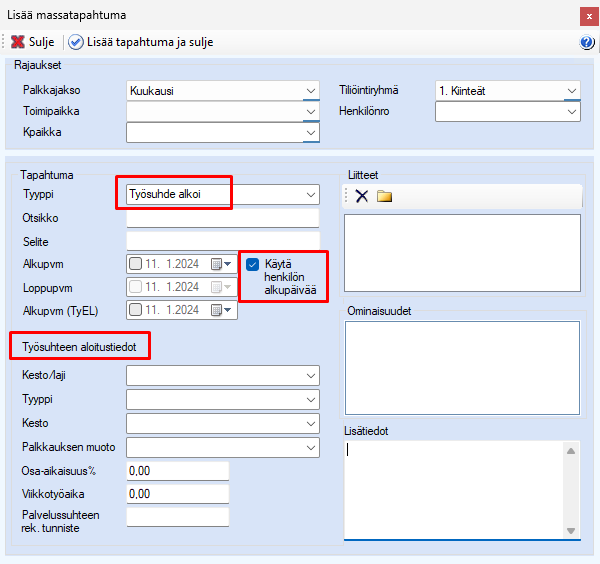Image resolution: width=600 pixels, height=564 pixels.
Task: Toggle the Alkupvm date checkbox
Action: (136, 264)
